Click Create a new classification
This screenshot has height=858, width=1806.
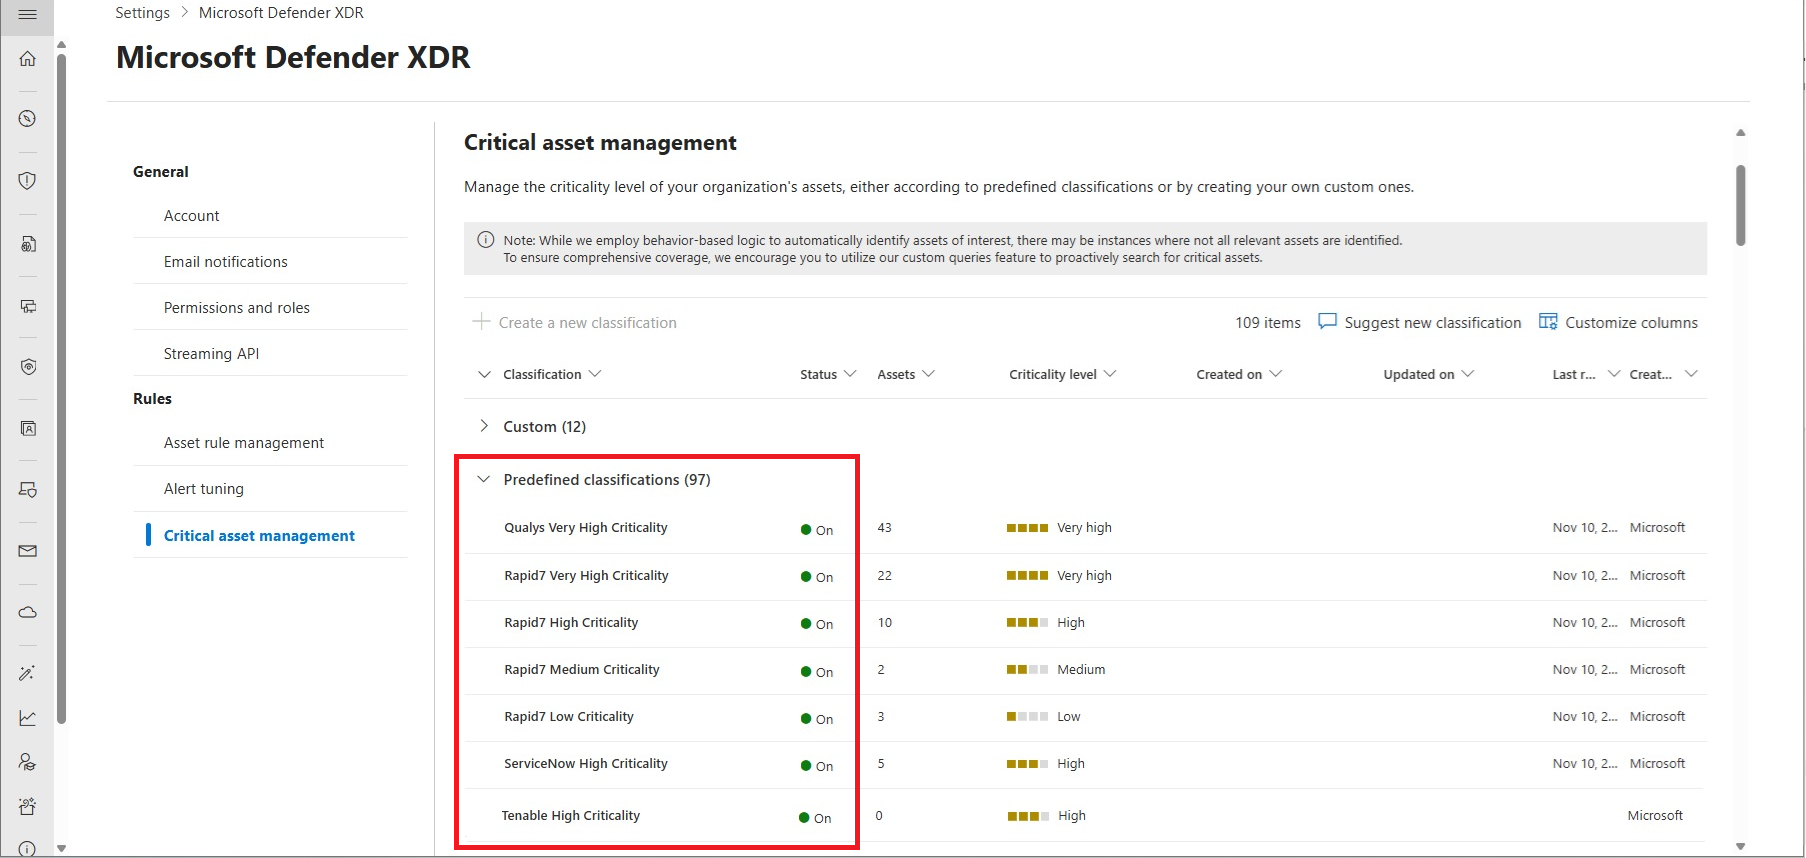575,322
